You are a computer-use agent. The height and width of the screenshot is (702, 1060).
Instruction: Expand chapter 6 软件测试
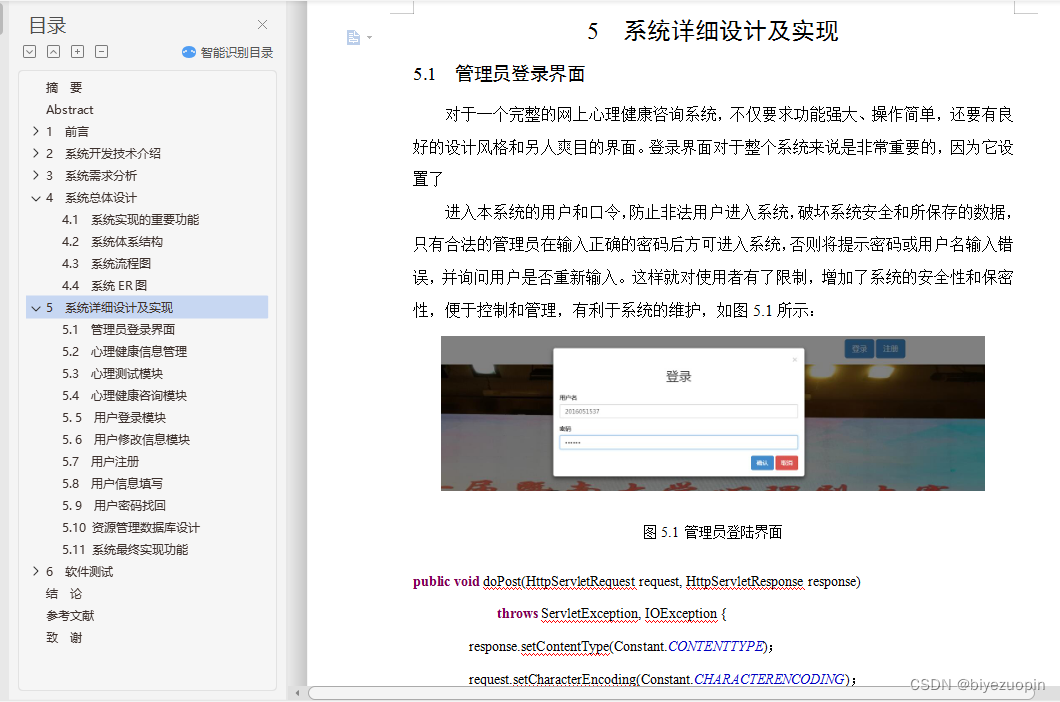pyautogui.click(x=36, y=571)
